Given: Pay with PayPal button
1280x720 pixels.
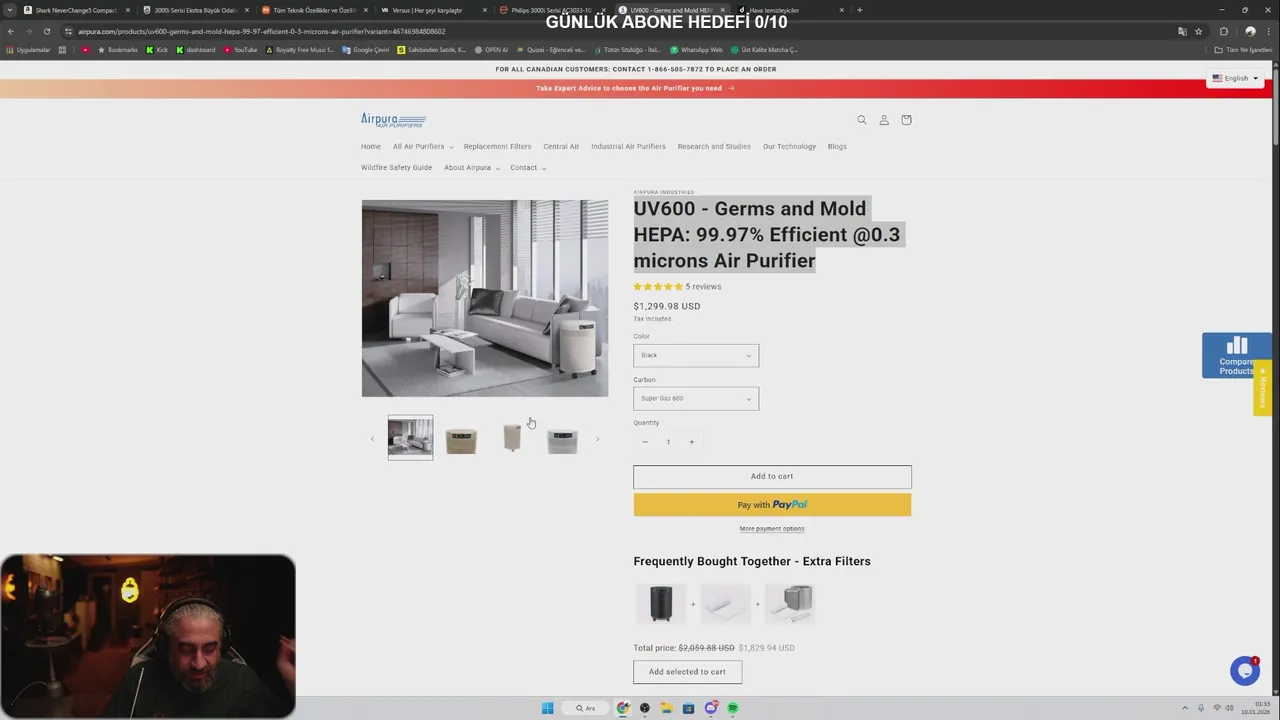Looking at the screenshot, I should pyautogui.click(x=772, y=505).
